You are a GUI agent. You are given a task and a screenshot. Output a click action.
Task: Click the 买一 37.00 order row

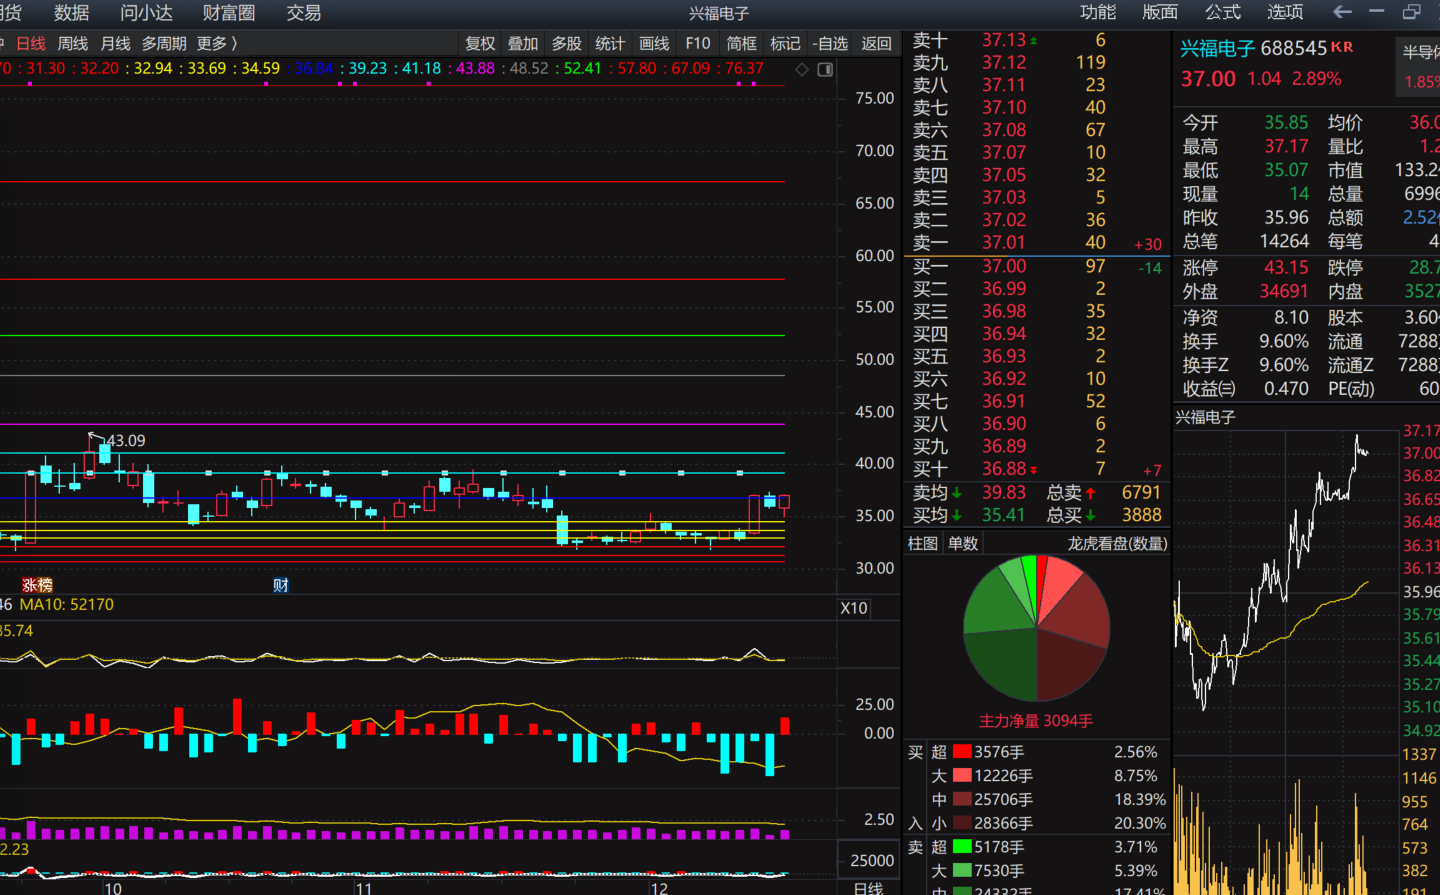tap(1036, 267)
